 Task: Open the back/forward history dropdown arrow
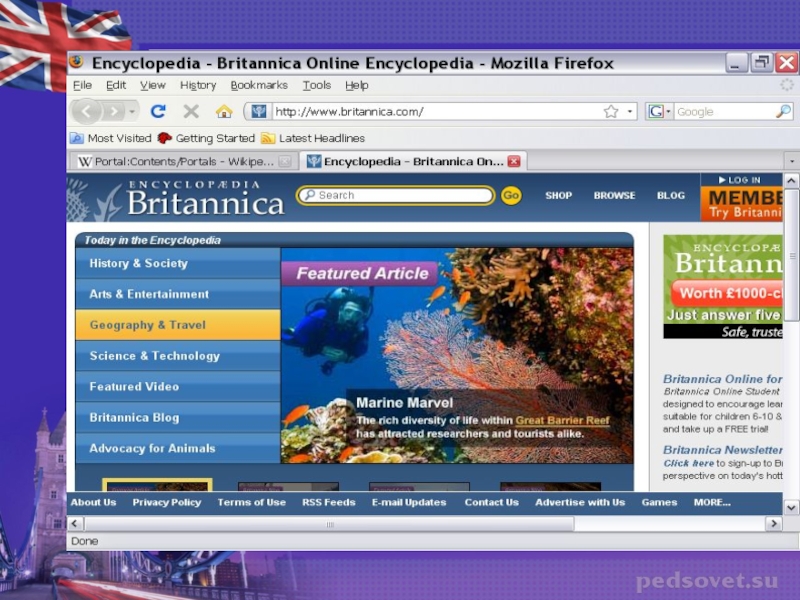132,111
